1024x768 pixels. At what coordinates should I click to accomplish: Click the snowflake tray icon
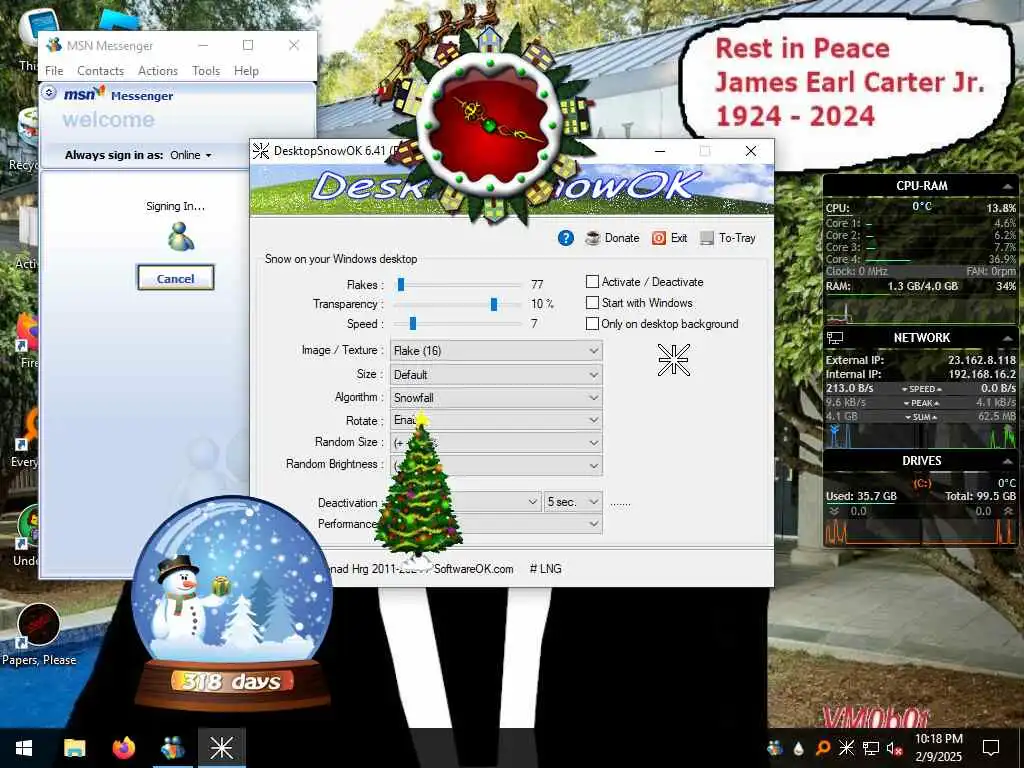tap(846, 748)
